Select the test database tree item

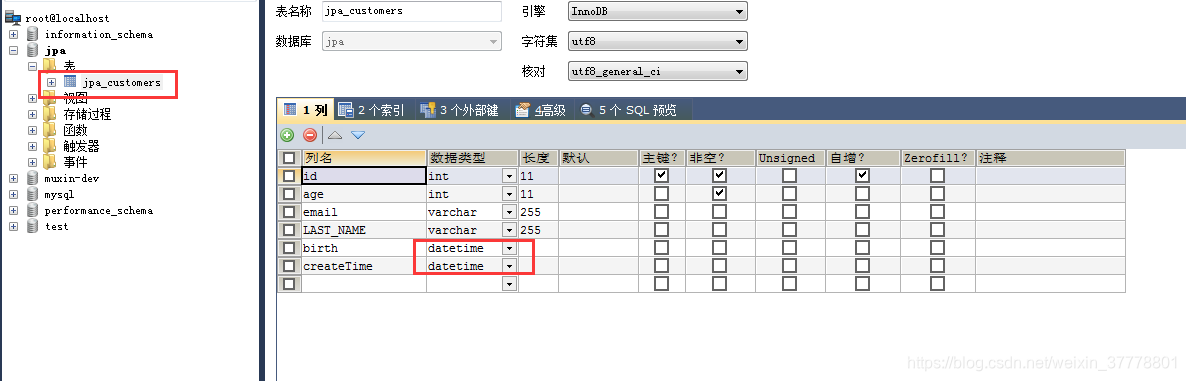(x=56, y=226)
